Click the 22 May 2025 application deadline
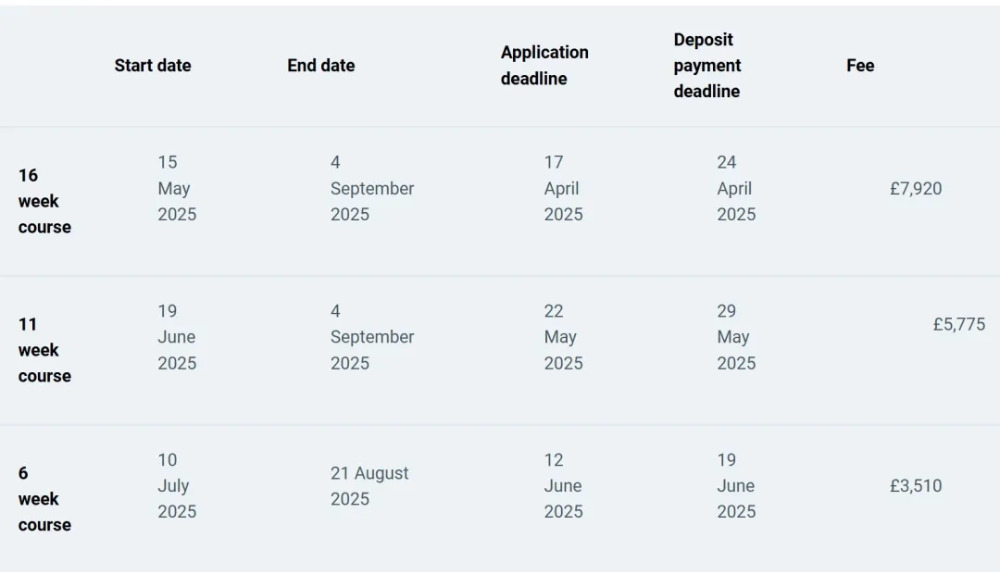Image resolution: width=1000 pixels, height=572 pixels. click(563, 337)
